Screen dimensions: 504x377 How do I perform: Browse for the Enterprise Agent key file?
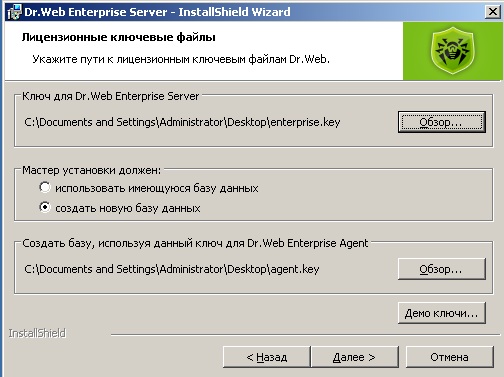point(441,269)
